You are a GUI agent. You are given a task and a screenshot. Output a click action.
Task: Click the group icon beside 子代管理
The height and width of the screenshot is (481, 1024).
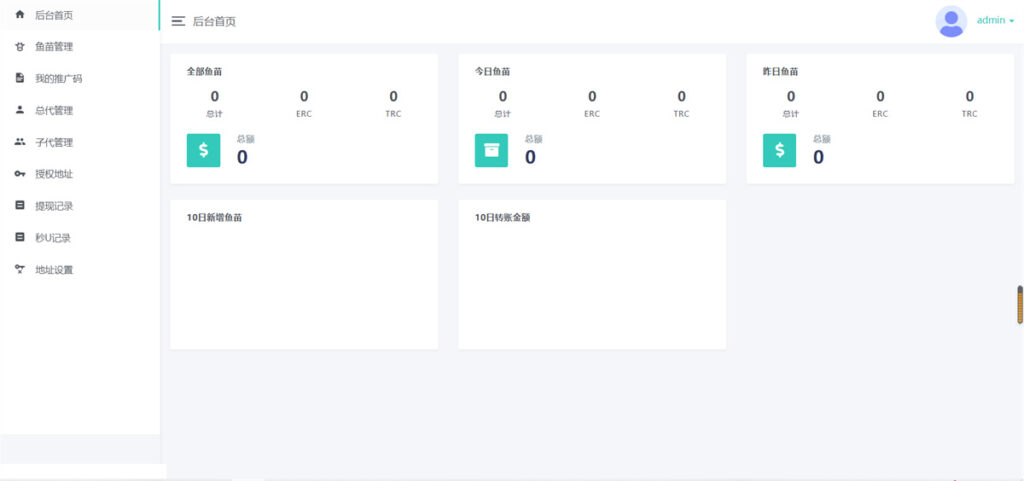20,142
